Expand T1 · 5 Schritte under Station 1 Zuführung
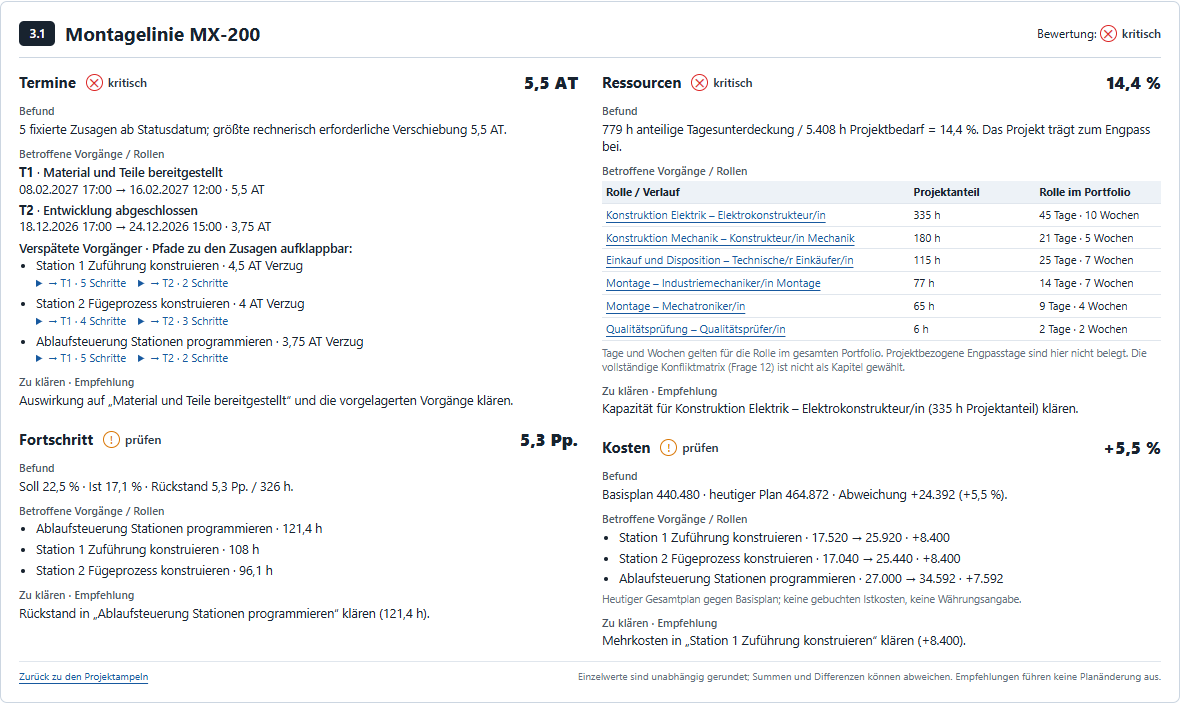This screenshot has width=1180, height=703. click(x=81, y=284)
